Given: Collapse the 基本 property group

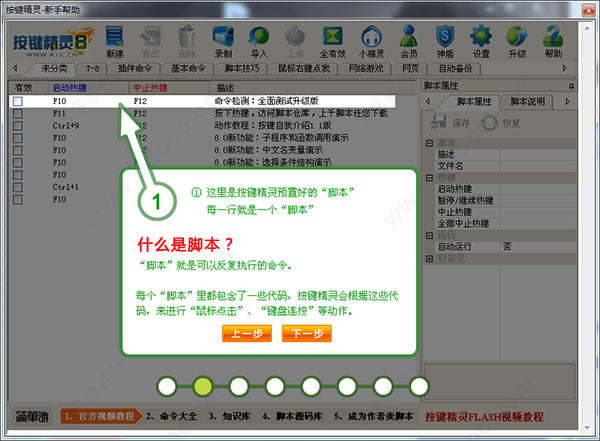Looking at the screenshot, I should (429, 143).
